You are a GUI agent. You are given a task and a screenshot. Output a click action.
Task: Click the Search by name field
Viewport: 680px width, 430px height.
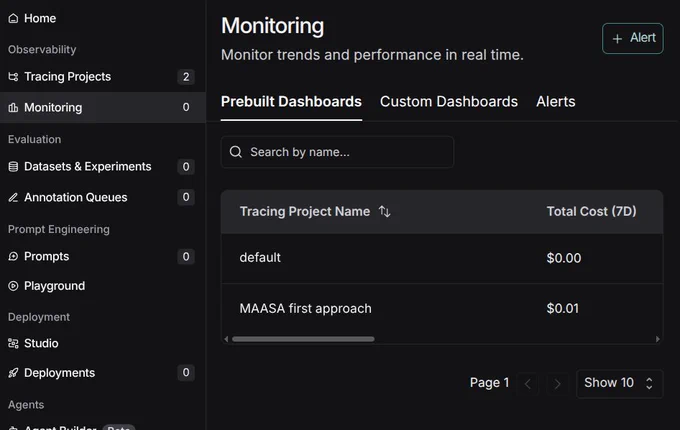coord(337,152)
